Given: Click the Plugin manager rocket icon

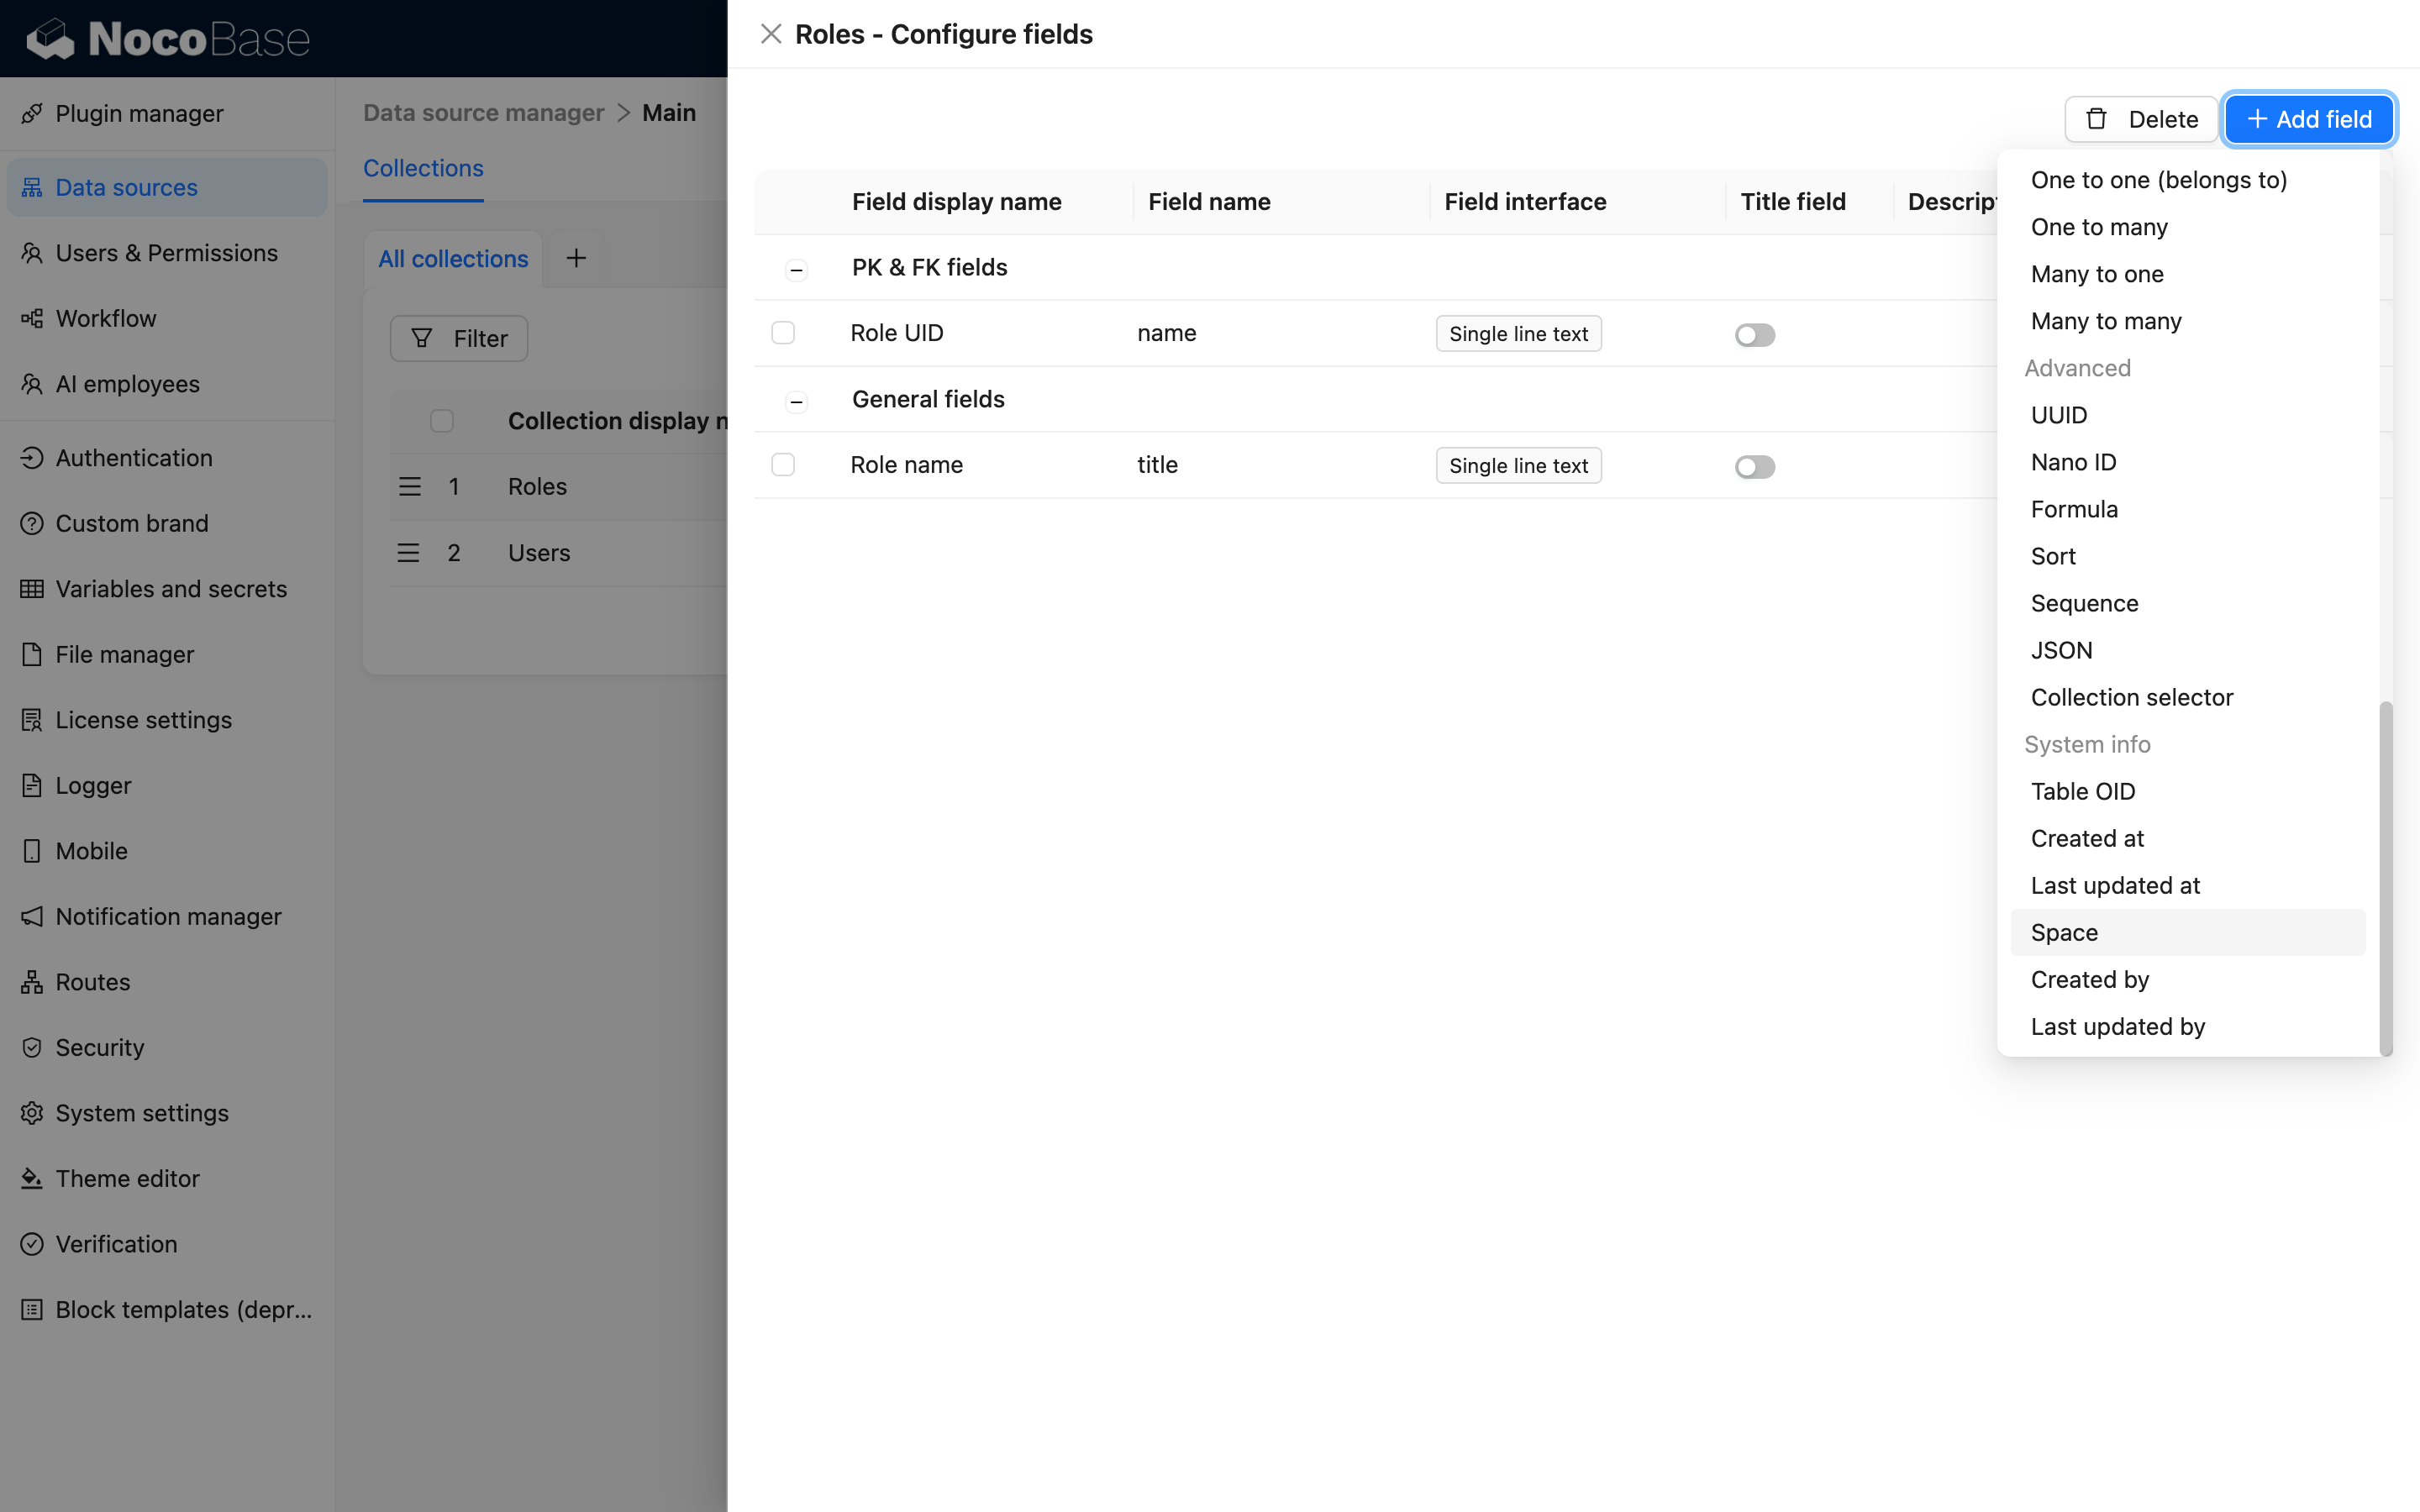Looking at the screenshot, I should pos(32,113).
